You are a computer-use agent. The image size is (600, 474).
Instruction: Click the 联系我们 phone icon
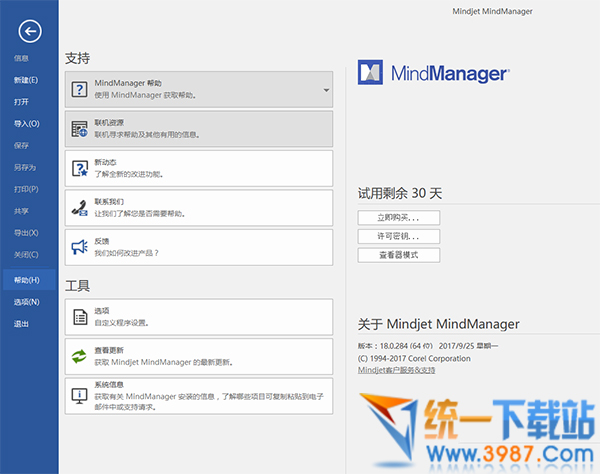click(80, 207)
